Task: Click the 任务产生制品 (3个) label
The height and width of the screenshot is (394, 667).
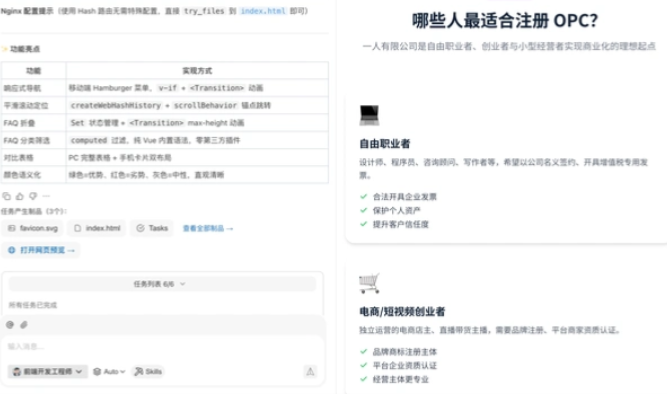Action: 34,211
